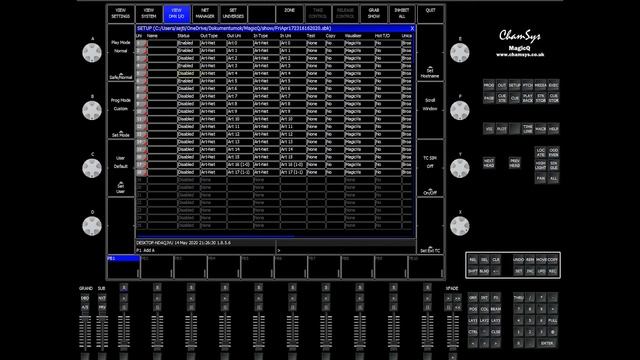640x360 pixels.
Task: Open Out Uni Art 0 cell
Action: pyautogui.click(x=239, y=43)
